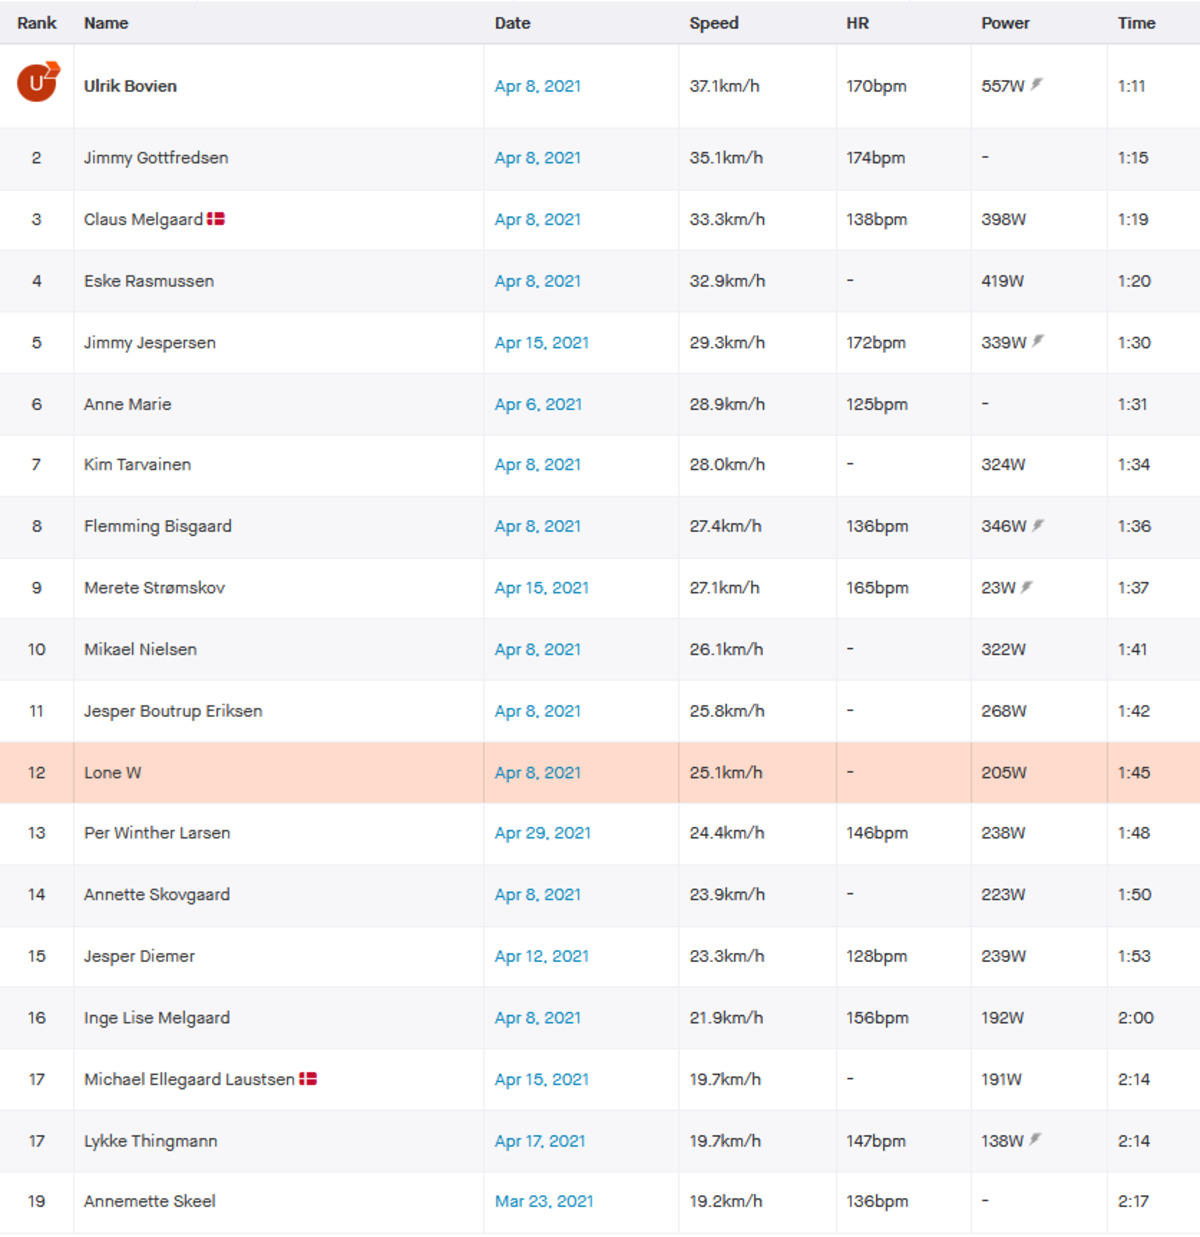Viewport: 1200px width, 1237px height.
Task: Click the power meter icon beside 138W
Action: 1035,1139
